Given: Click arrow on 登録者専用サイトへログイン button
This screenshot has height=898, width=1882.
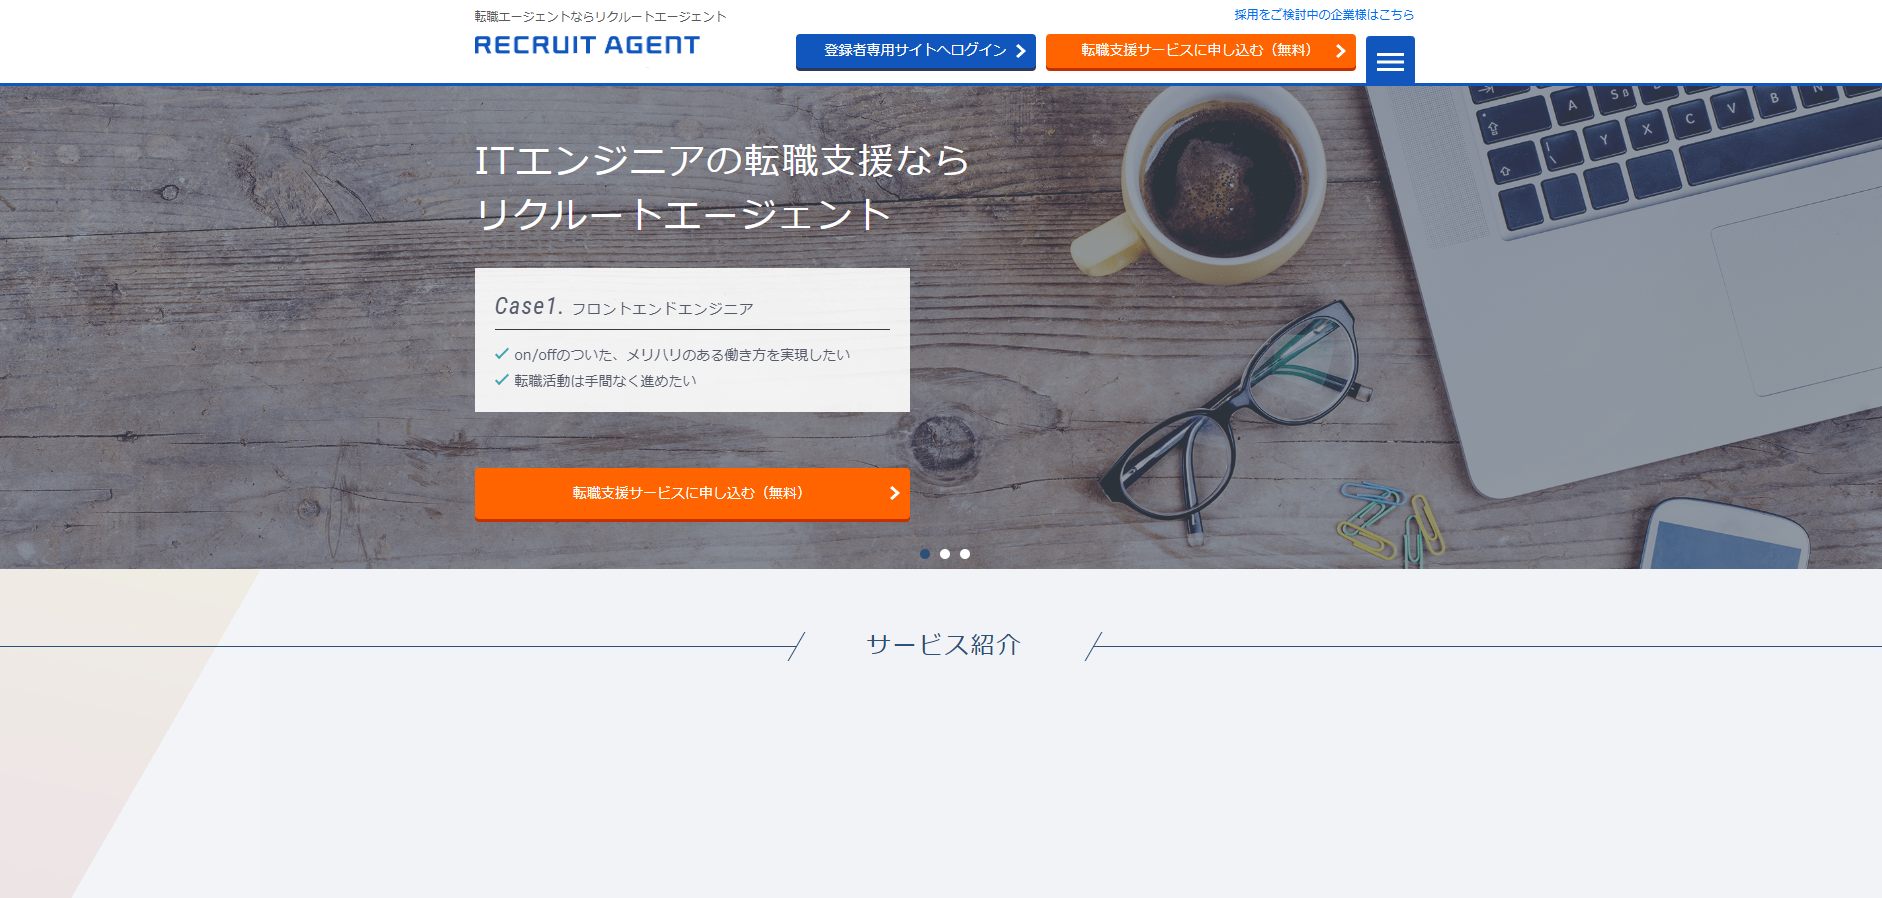Looking at the screenshot, I should click(1020, 51).
